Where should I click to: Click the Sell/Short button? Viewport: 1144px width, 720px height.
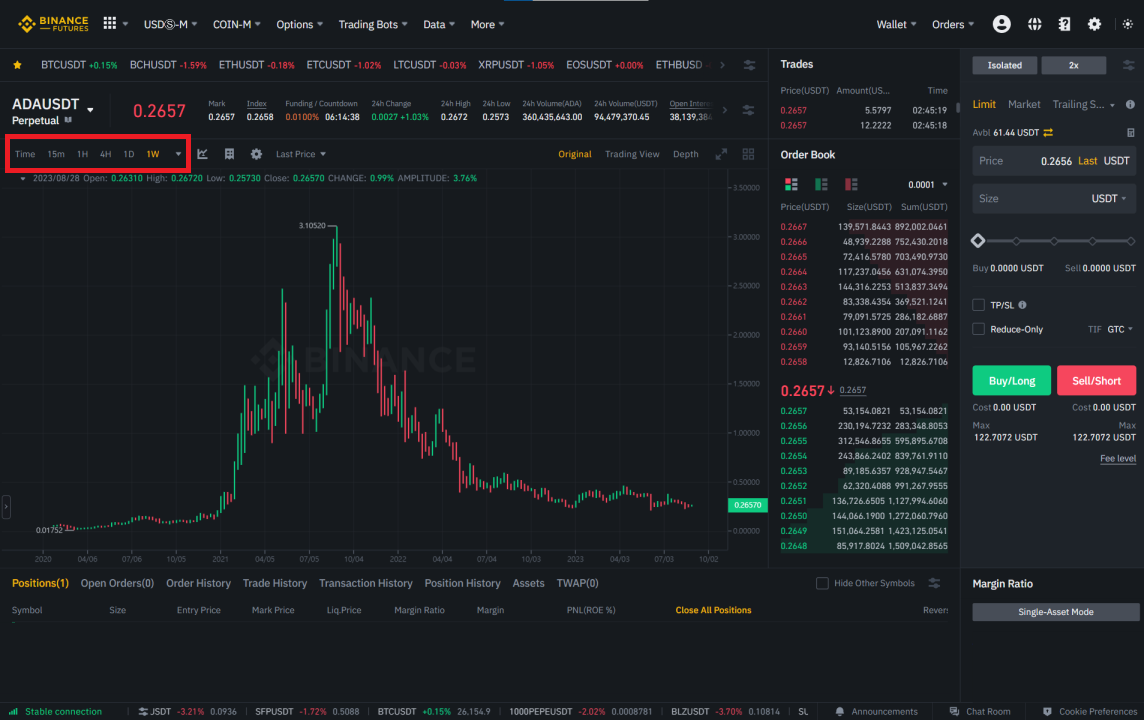pyautogui.click(x=1096, y=380)
